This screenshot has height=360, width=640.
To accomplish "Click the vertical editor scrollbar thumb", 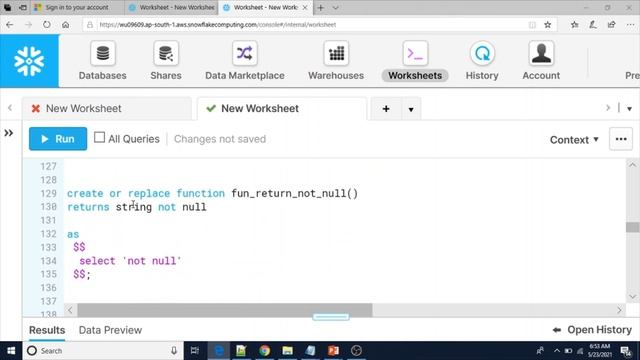I will click(632, 227).
